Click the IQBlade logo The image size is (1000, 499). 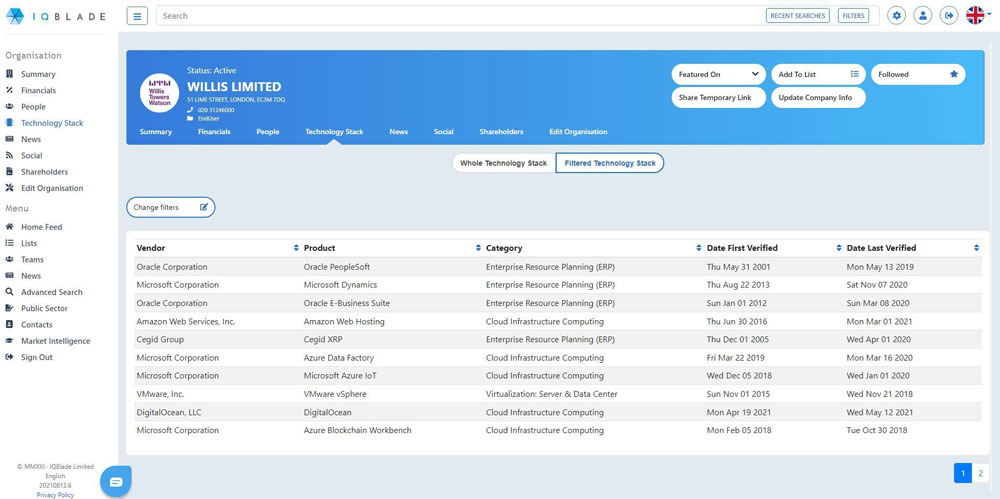point(55,16)
